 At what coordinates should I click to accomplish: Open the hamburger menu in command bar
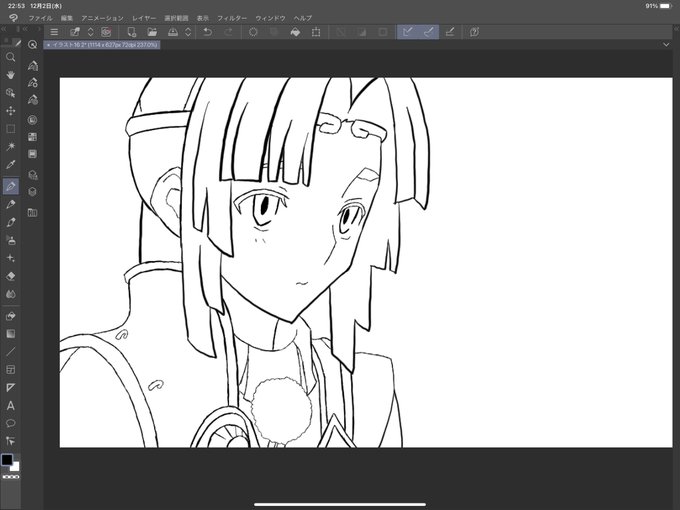coord(54,32)
